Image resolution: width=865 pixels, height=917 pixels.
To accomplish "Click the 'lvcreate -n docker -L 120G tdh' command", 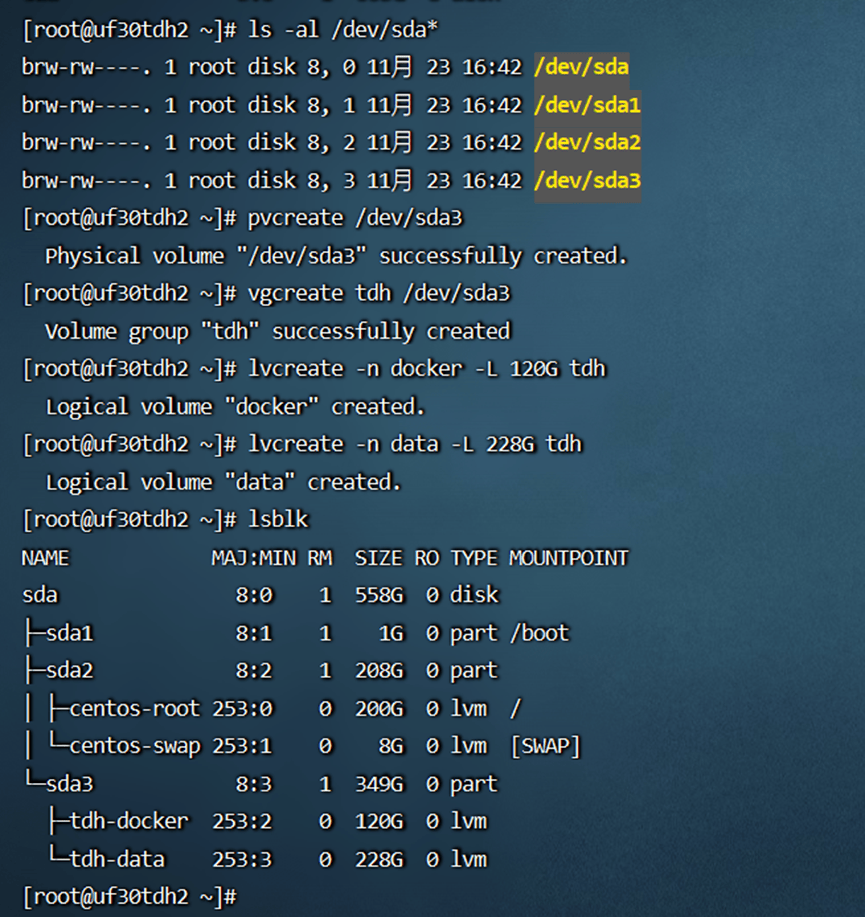I will coord(427,368).
